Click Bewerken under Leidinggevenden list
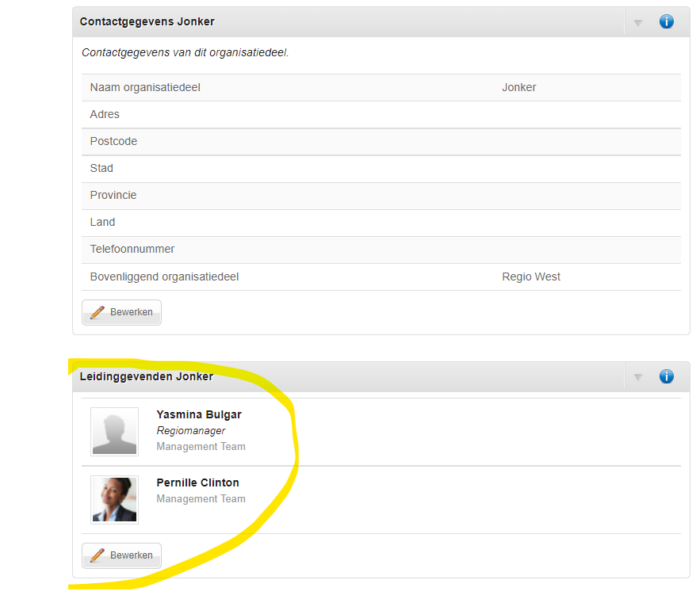This screenshot has width=700, height=595. 121,555
